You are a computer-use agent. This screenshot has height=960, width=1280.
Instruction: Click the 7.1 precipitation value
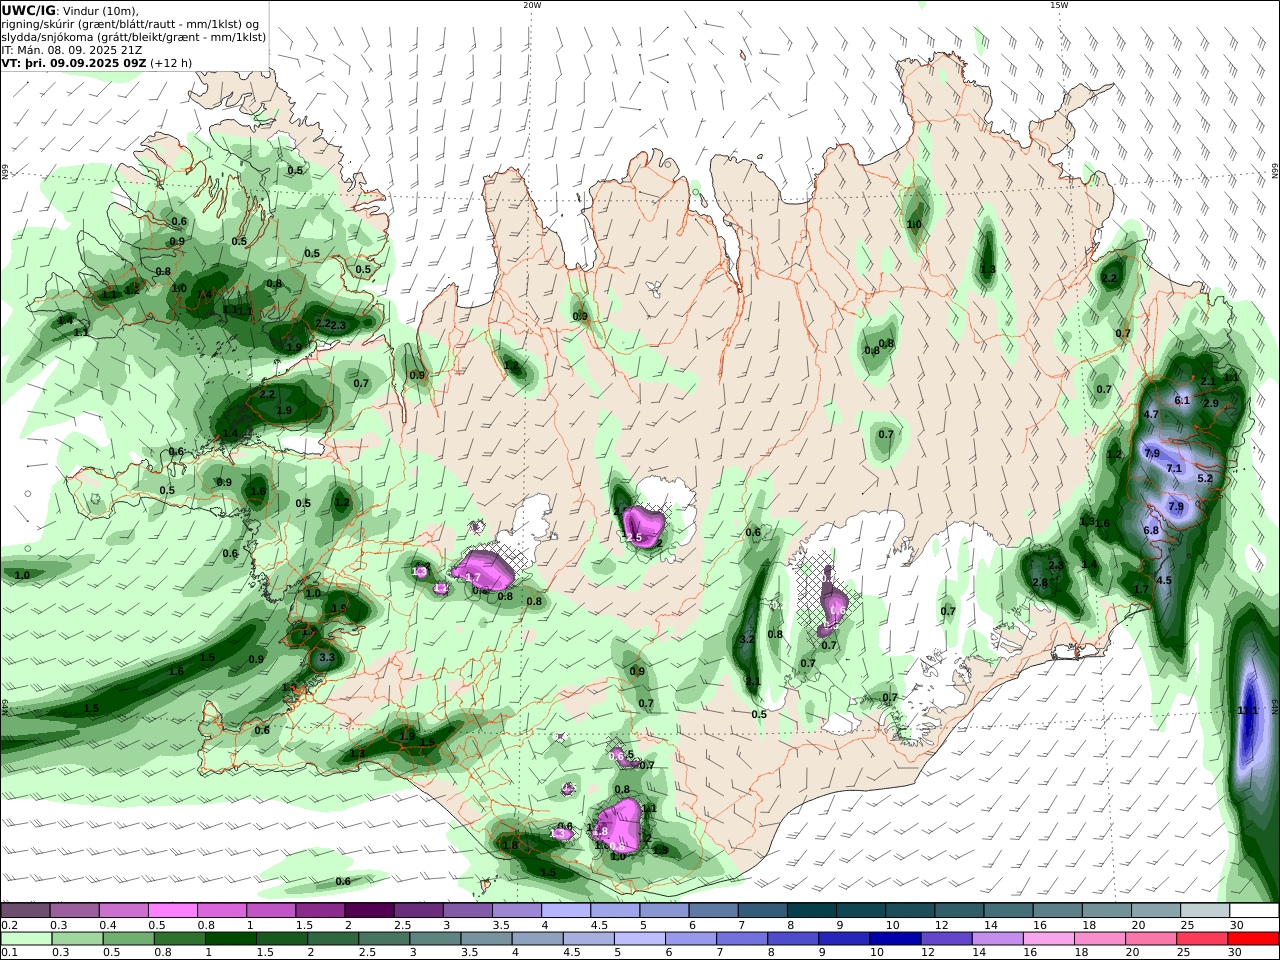click(x=1174, y=468)
